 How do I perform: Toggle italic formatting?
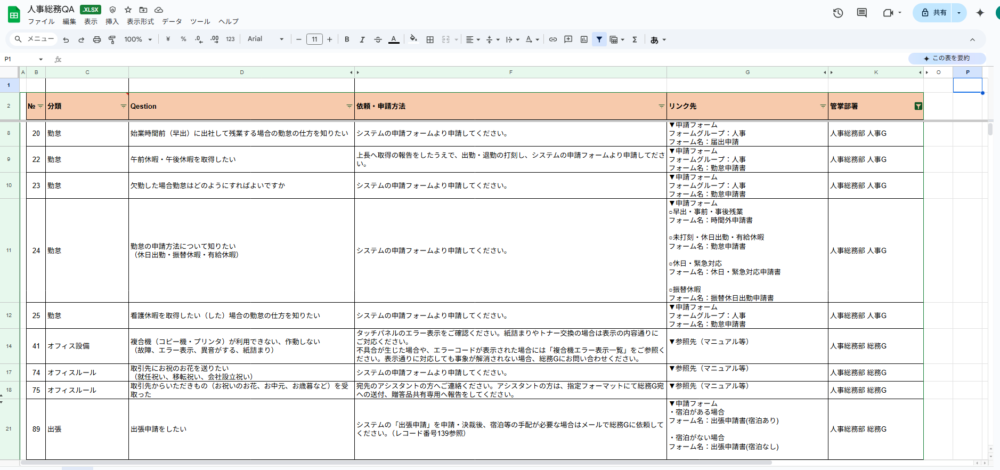[x=361, y=39]
